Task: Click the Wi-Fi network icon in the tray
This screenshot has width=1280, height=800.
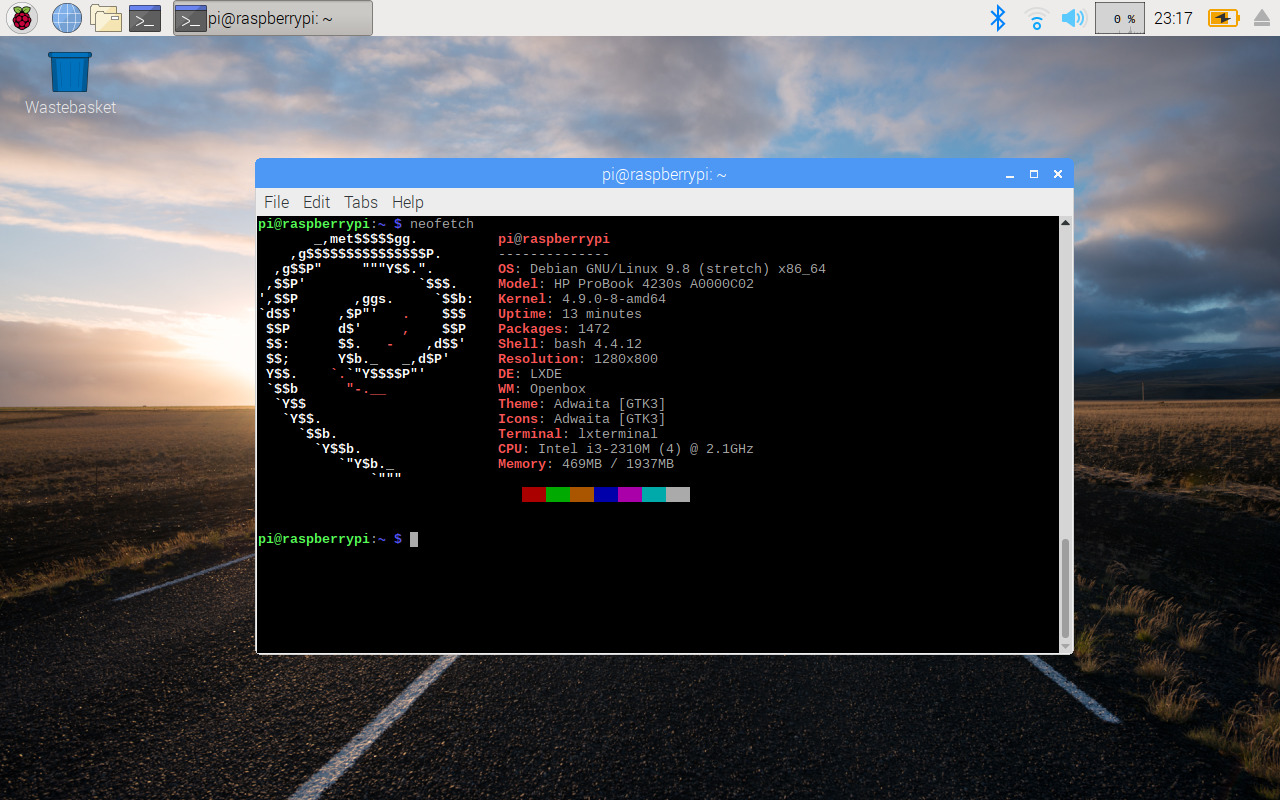Action: [x=1035, y=17]
